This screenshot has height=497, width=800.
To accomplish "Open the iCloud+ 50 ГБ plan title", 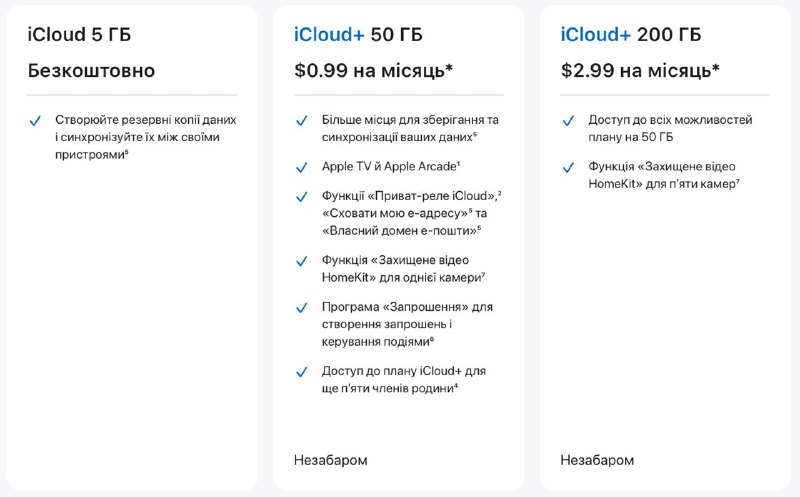I will tap(358, 35).
